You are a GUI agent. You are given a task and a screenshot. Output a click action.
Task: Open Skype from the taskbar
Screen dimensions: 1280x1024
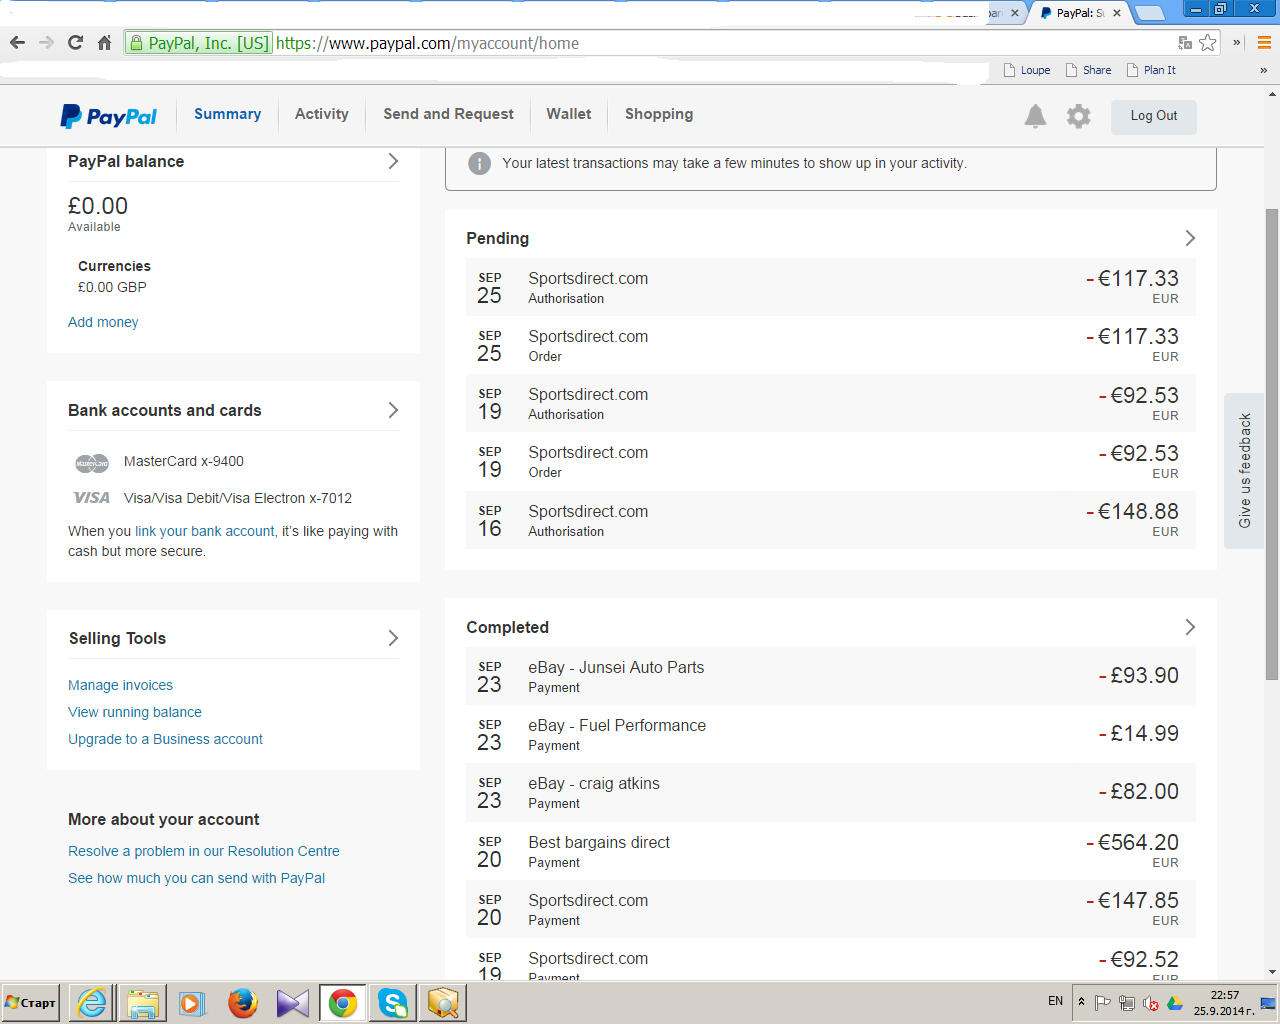[x=392, y=1002]
